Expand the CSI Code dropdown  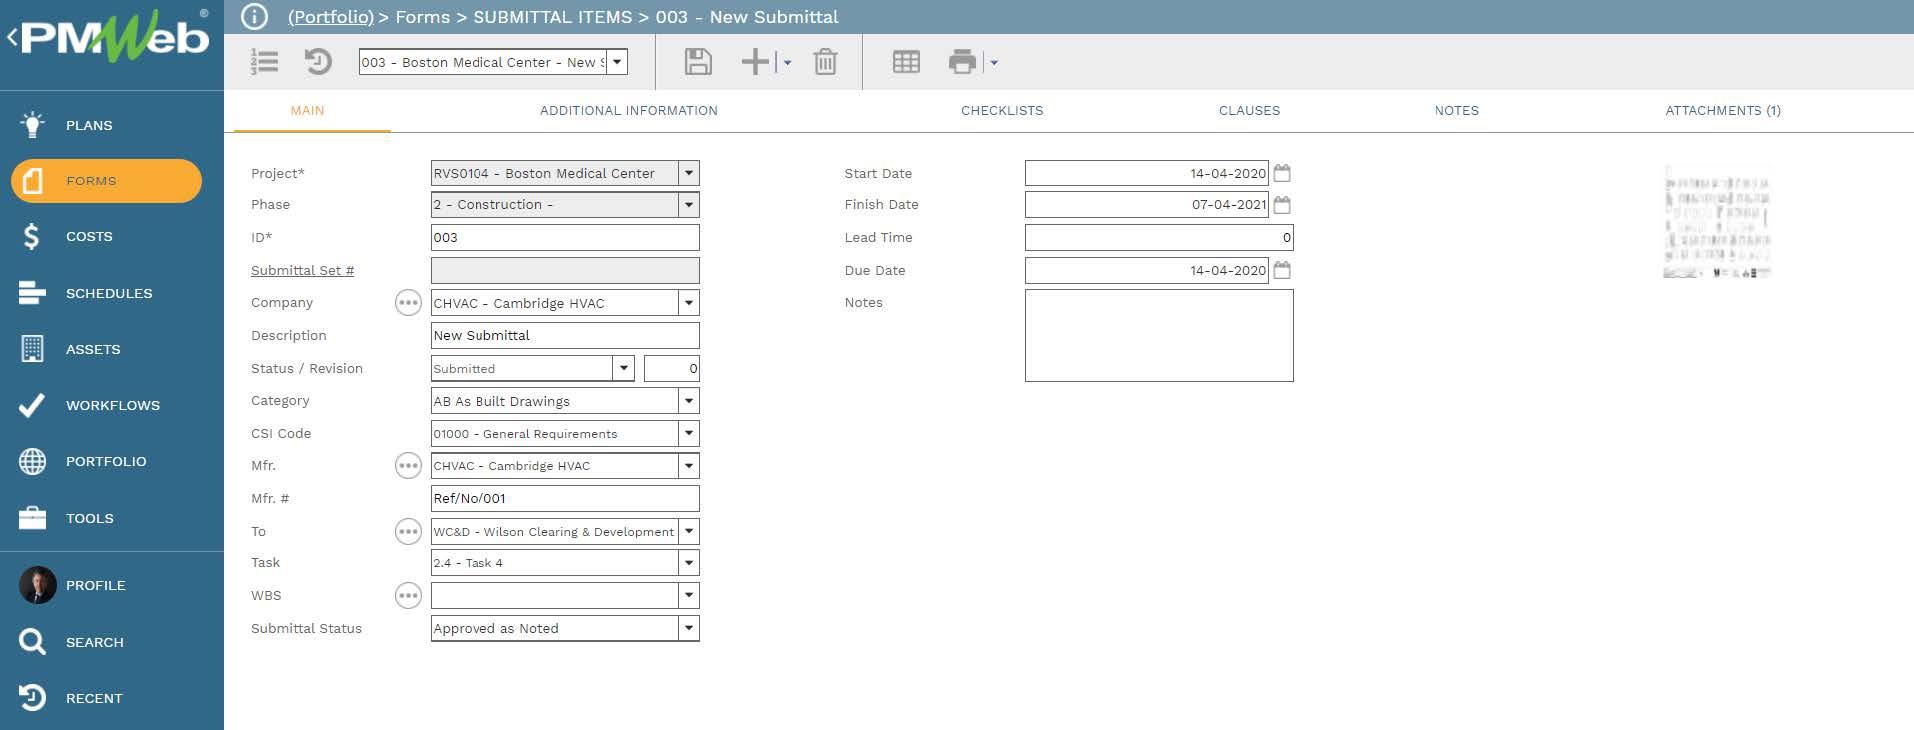pos(688,434)
